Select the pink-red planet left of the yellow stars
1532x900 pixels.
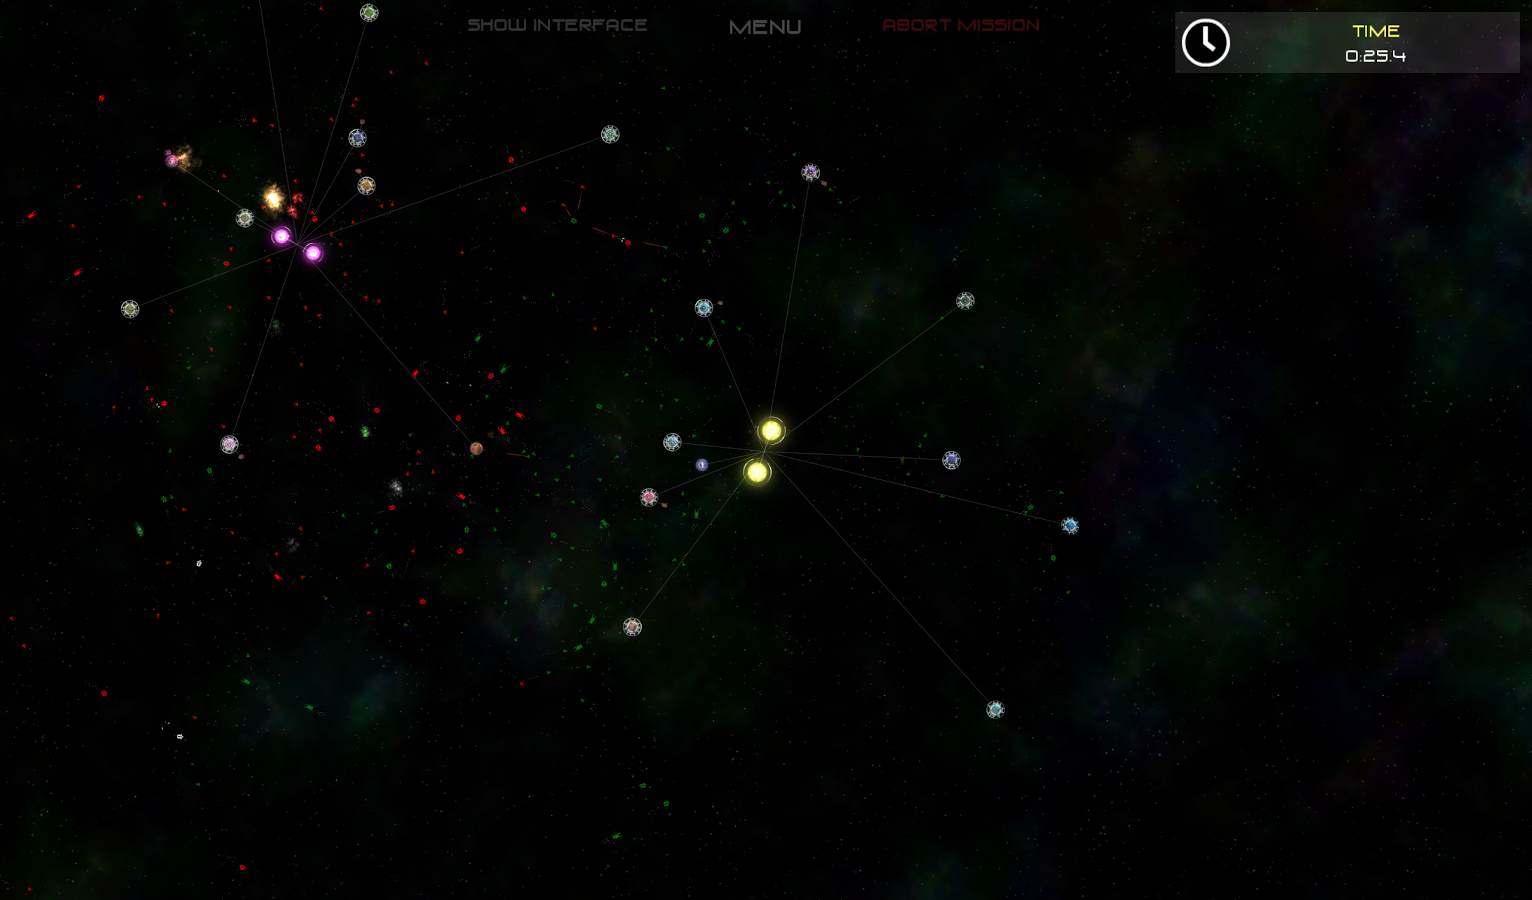click(649, 497)
